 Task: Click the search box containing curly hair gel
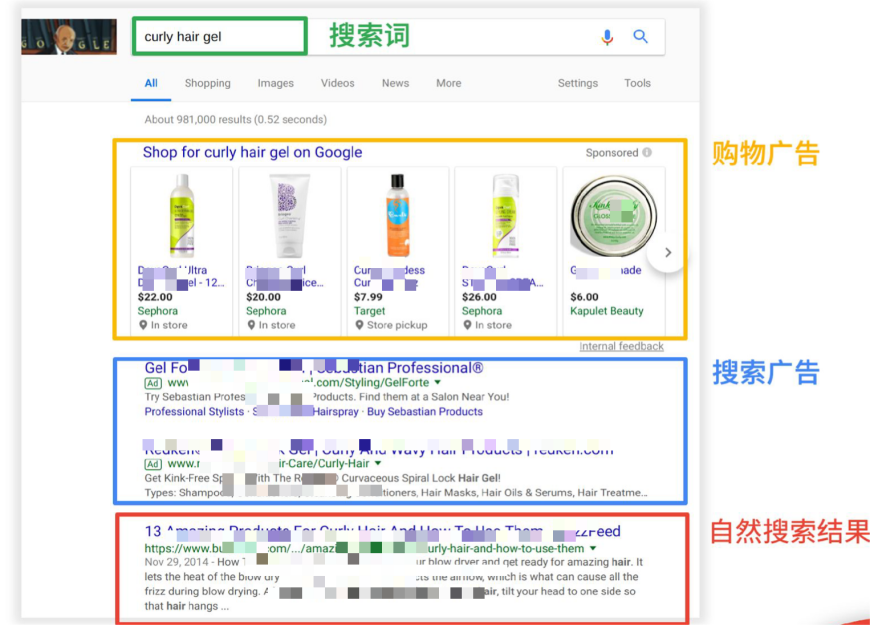[220, 37]
